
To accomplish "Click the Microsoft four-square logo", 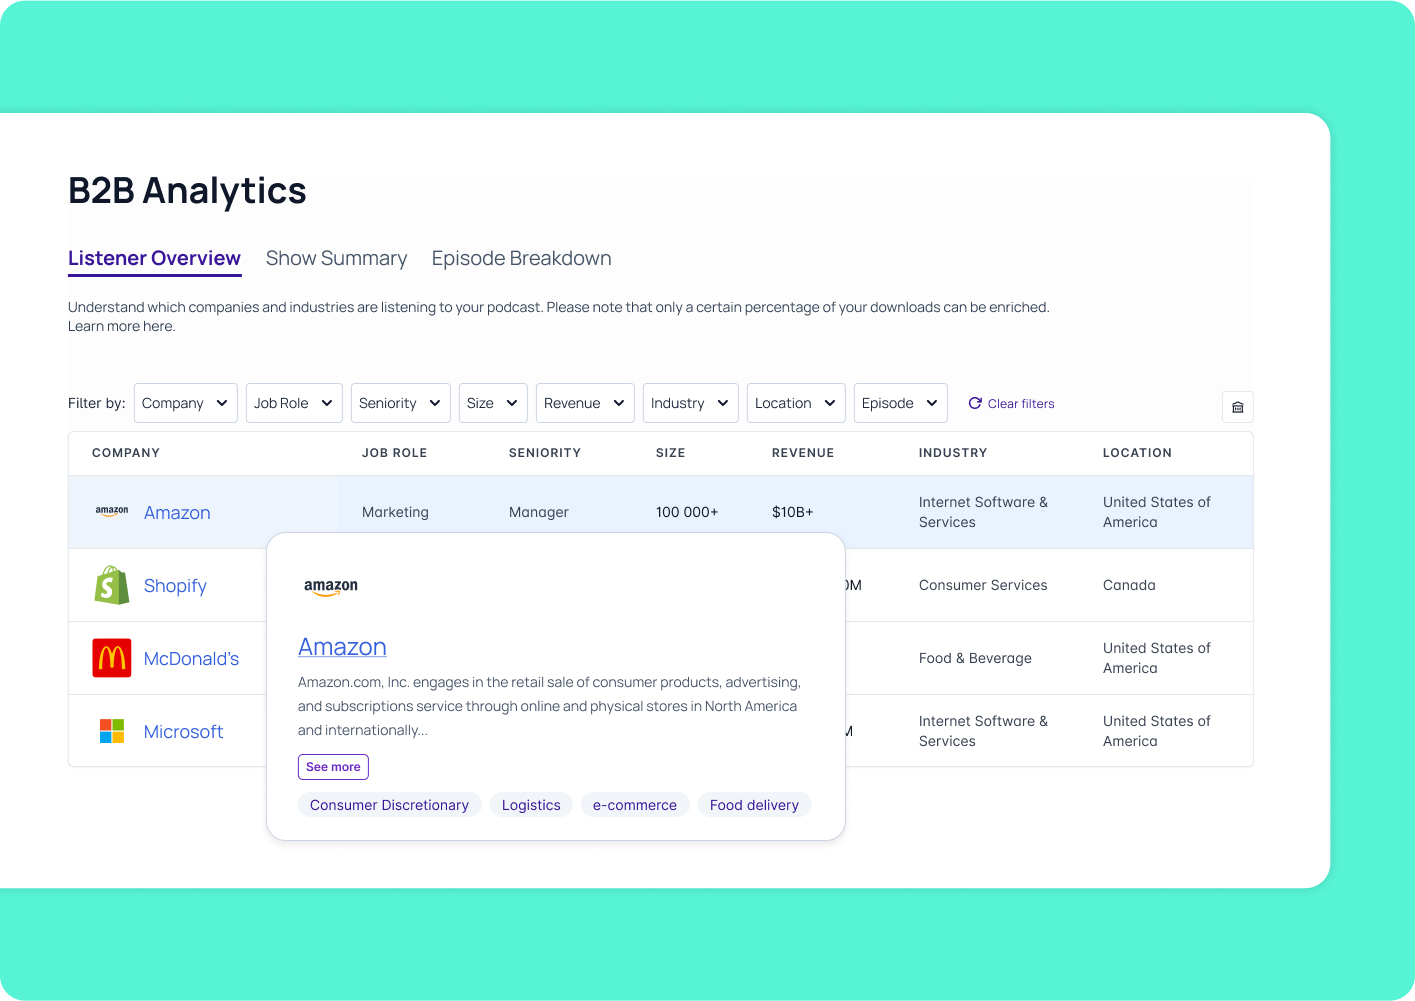I will [x=112, y=731].
